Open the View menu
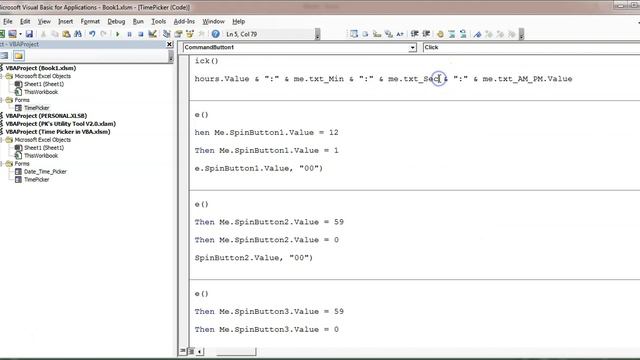This screenshot has height=360, width=640. [x=44, y=21]
